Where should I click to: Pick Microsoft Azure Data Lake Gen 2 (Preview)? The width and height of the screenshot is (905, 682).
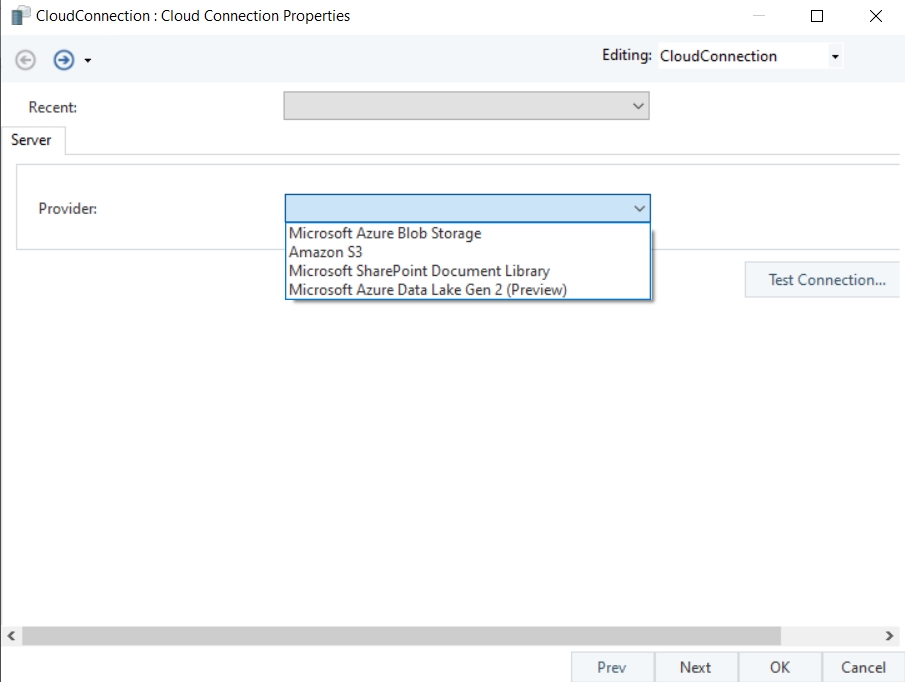[x=428, y=290]
